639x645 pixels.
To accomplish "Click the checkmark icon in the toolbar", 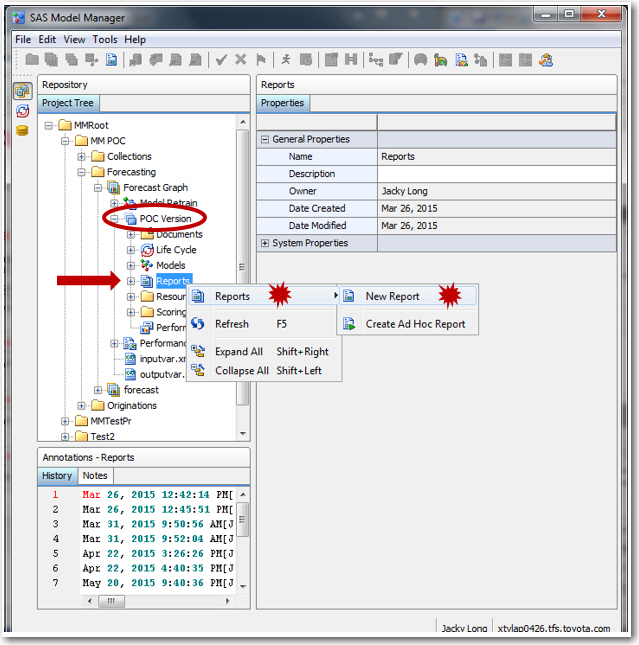I will pos(221,60).
